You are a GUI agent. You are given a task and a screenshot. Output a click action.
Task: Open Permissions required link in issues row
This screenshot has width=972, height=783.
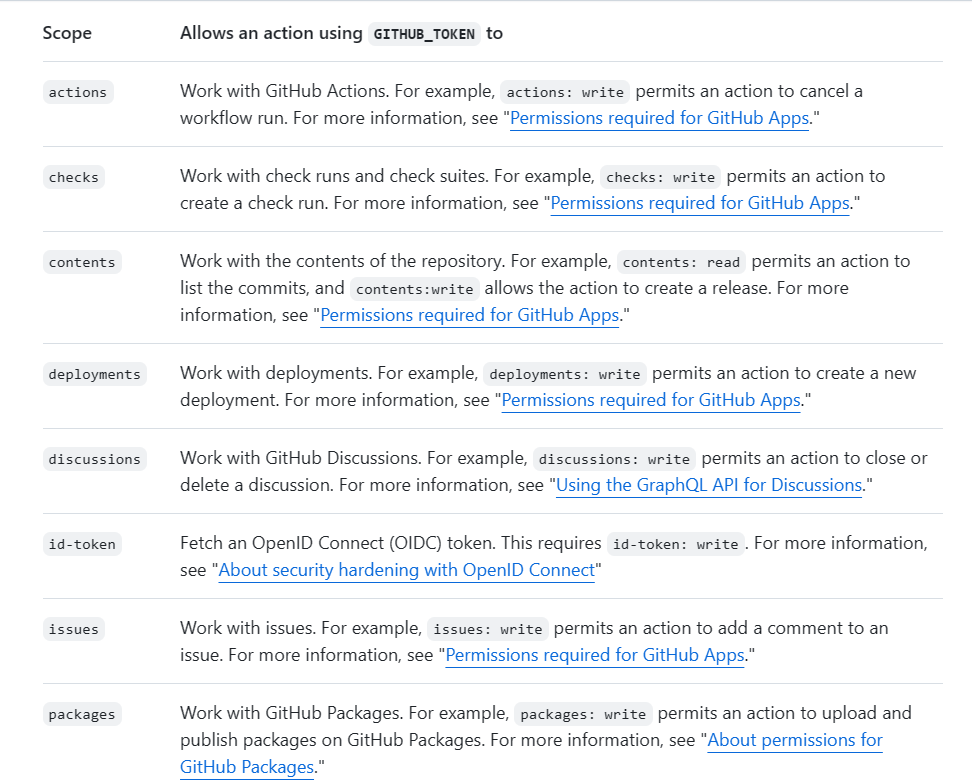point(594,655)
